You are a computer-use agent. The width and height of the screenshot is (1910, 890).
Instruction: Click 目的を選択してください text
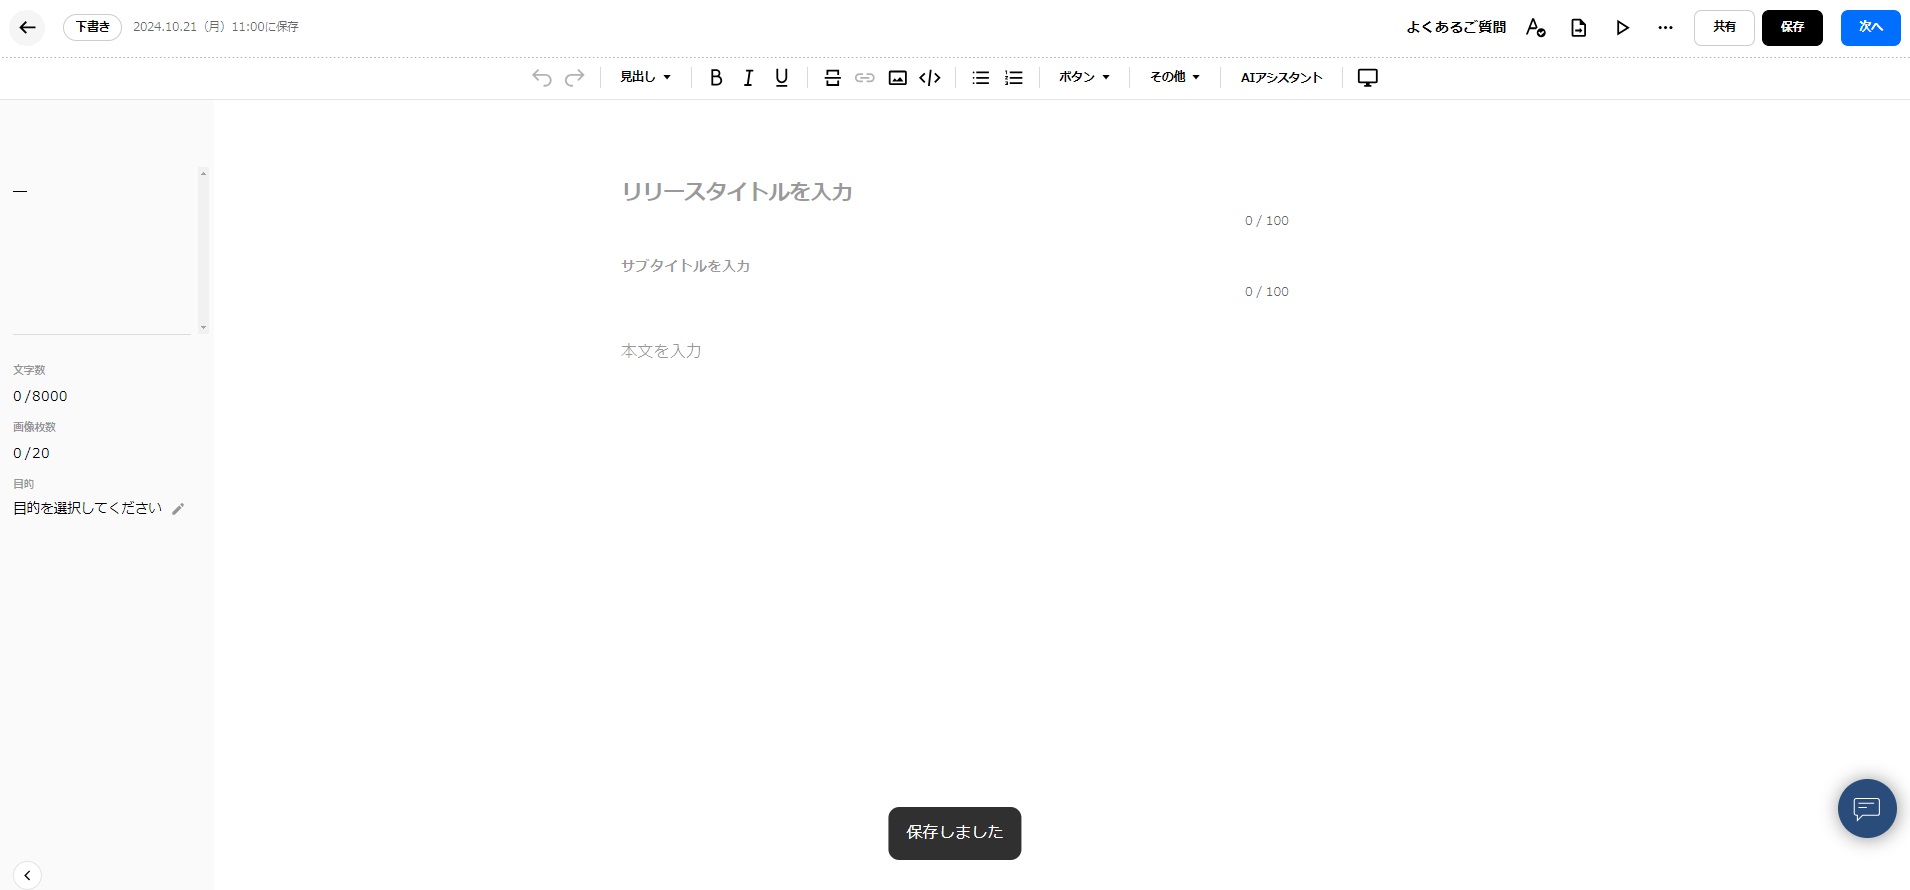tap(87, 508)
